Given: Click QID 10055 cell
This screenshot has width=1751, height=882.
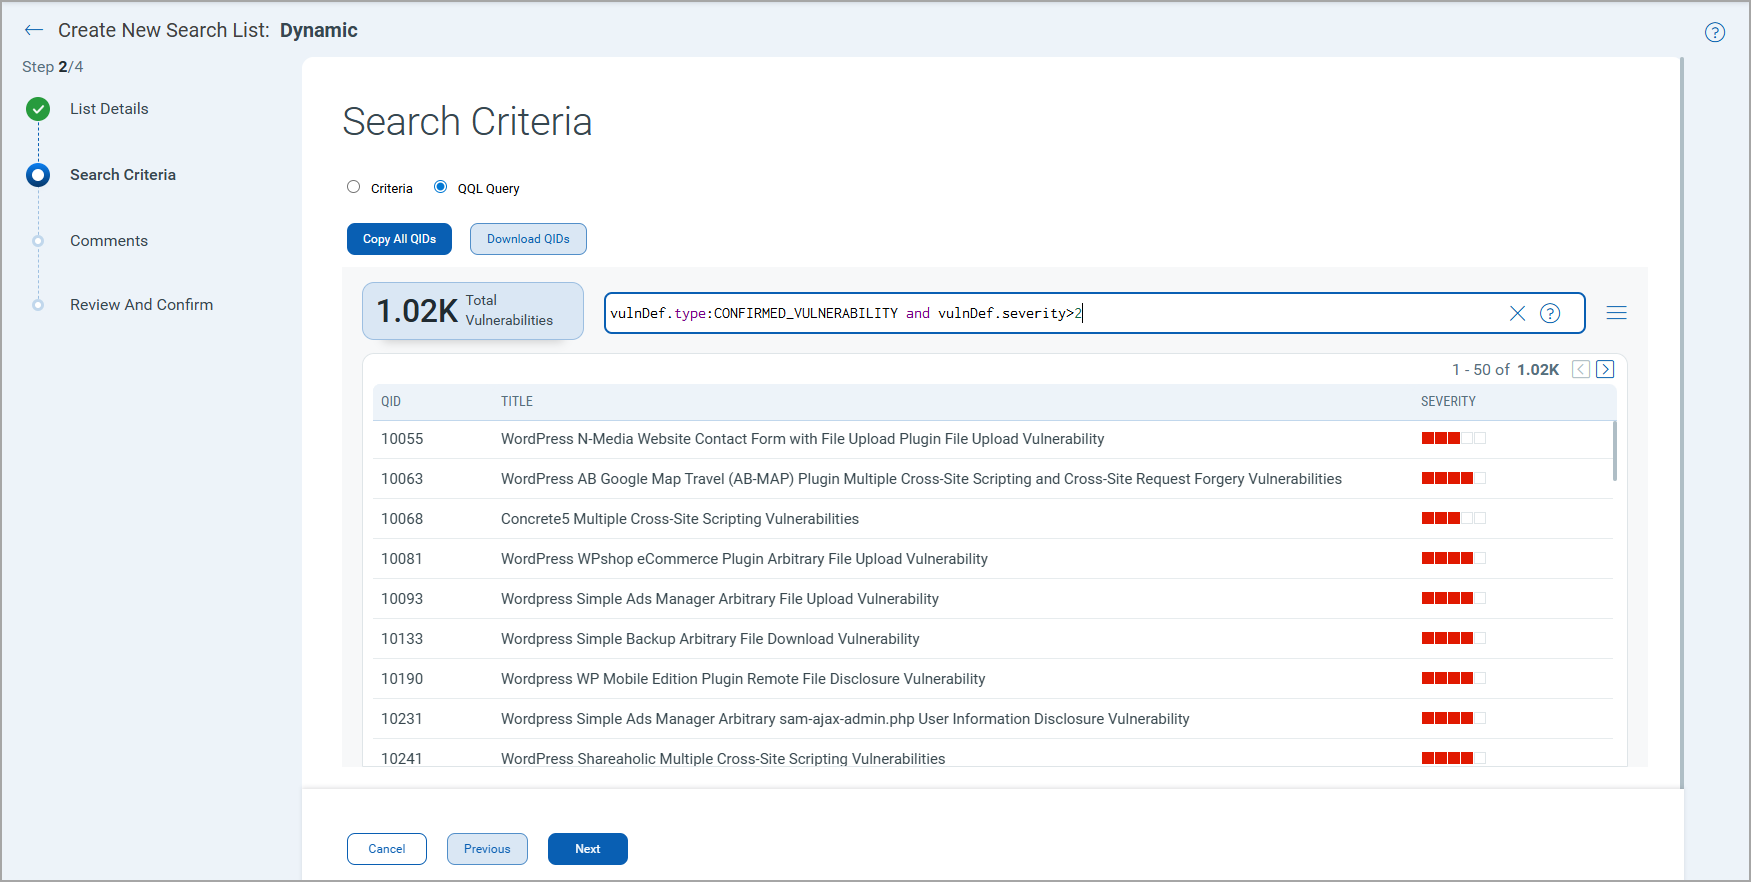Looking at the screenshot, I should tap(402, 439).
